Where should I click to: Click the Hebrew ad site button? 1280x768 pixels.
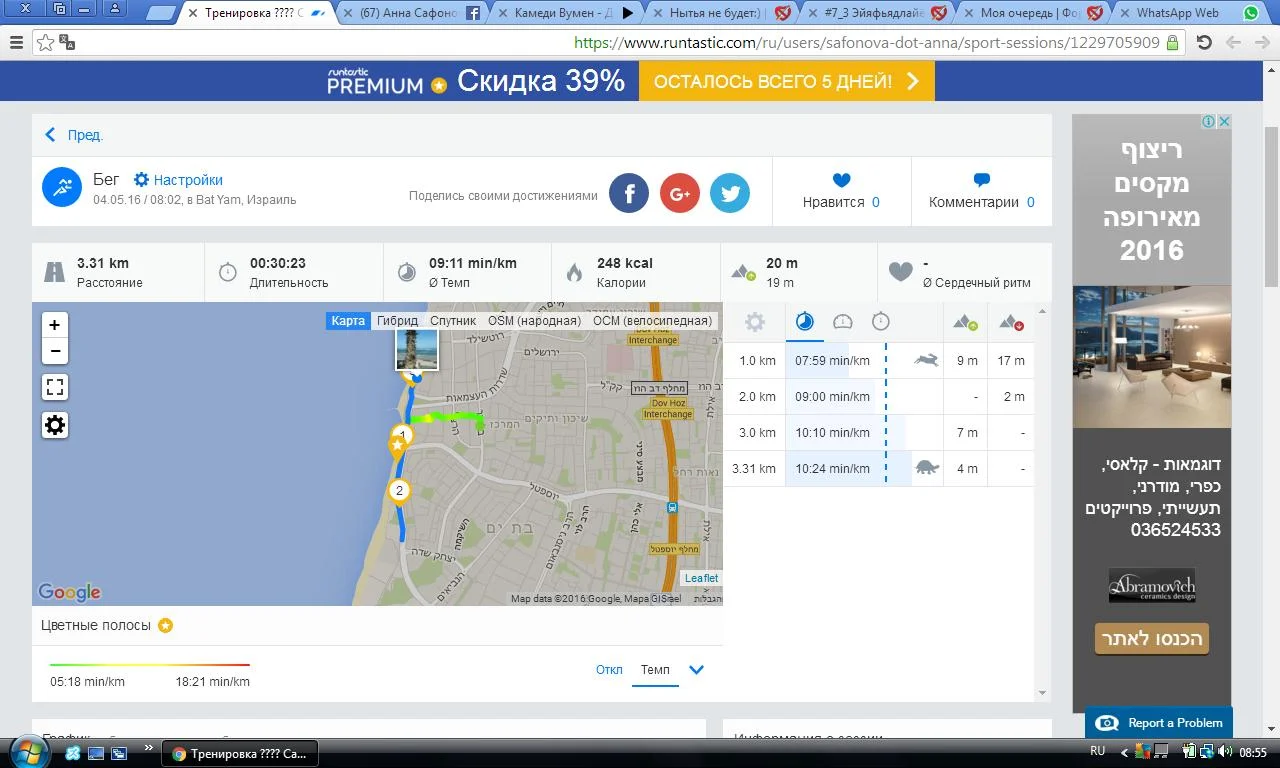[1152, 638]
